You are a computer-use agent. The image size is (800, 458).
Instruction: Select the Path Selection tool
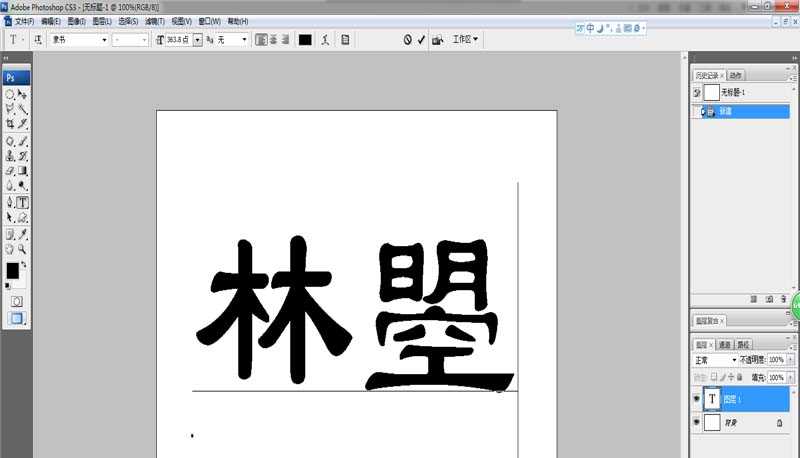click(x=10, y=217)
